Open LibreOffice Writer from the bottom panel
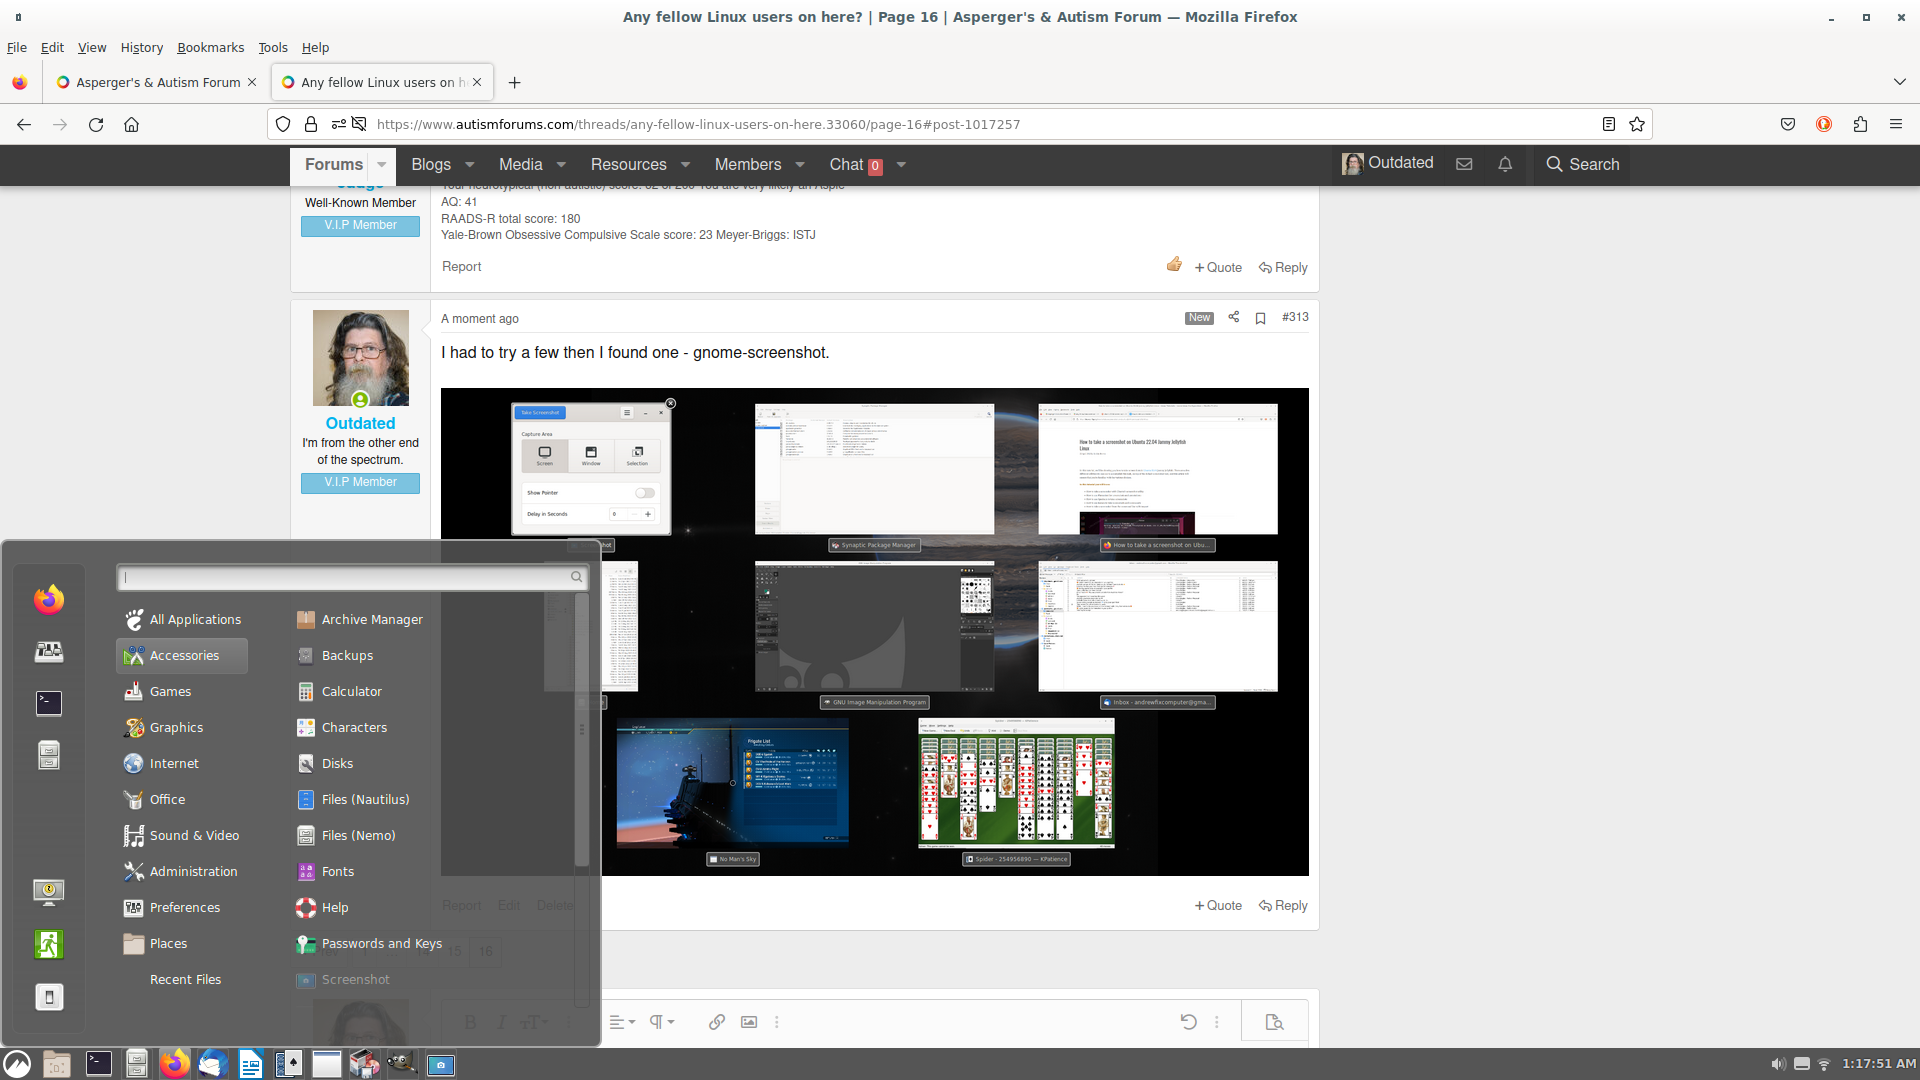The image size is (1920, 1080). coord(250,1064)
